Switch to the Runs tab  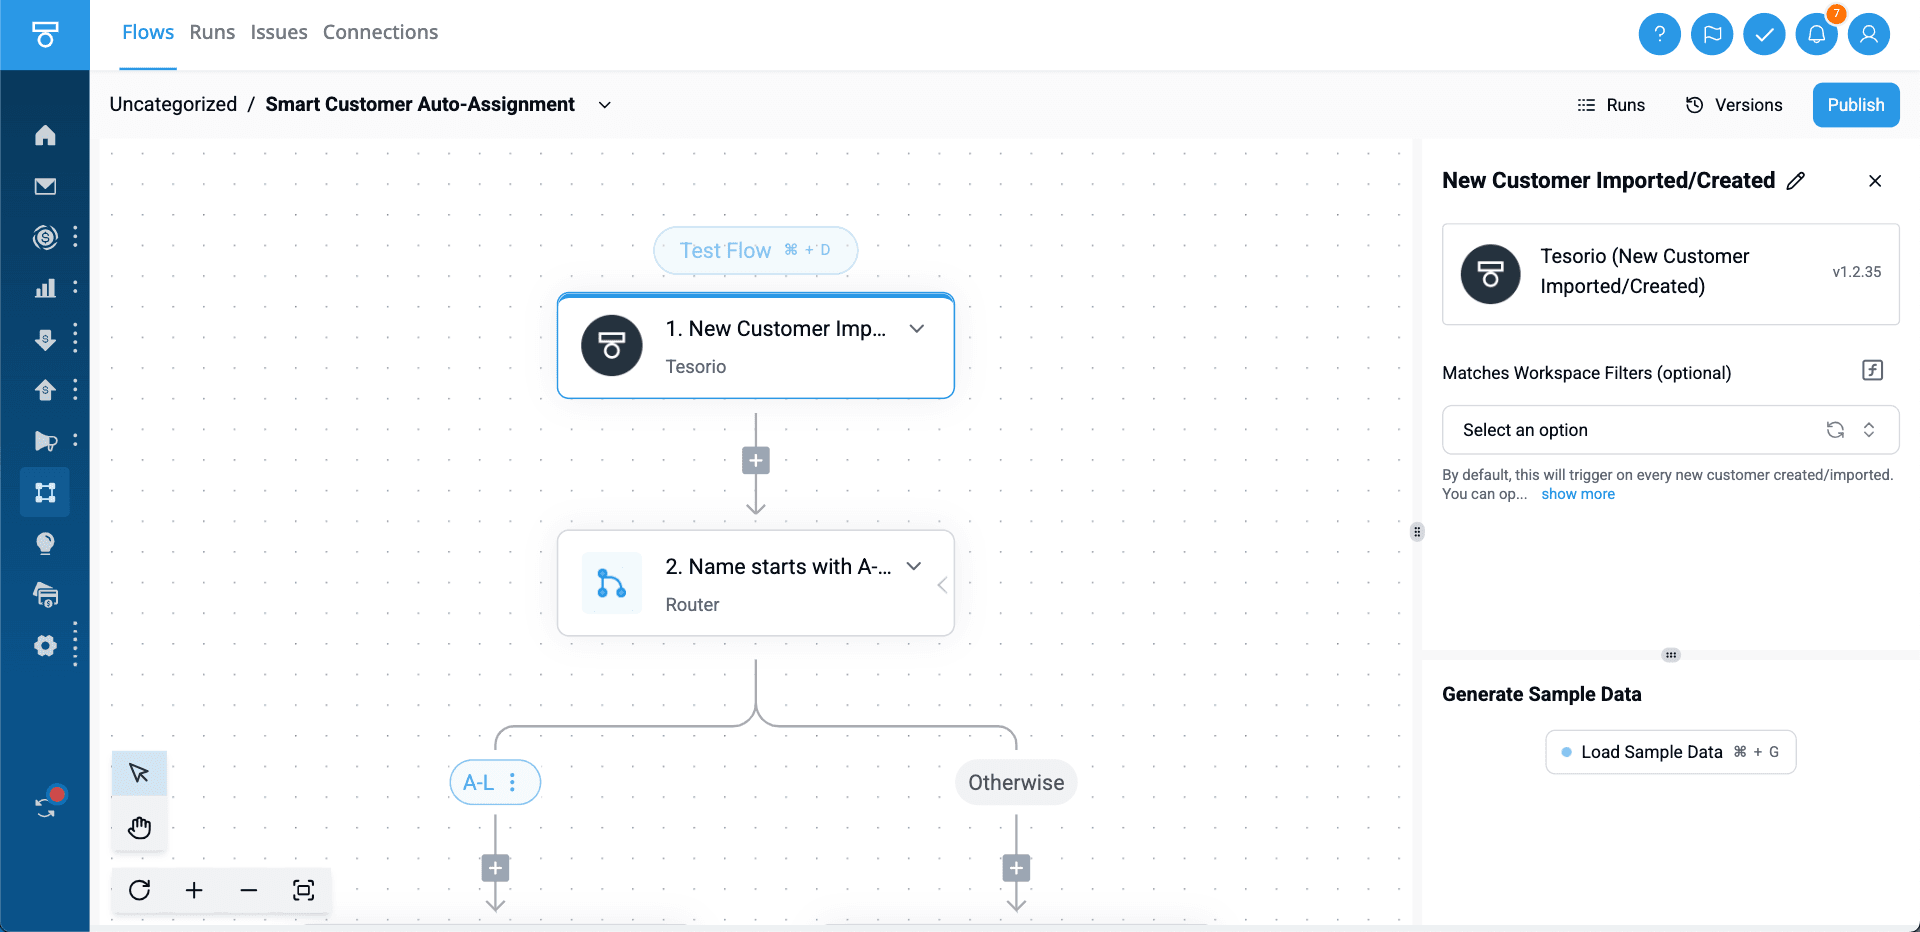pos(212,32)
